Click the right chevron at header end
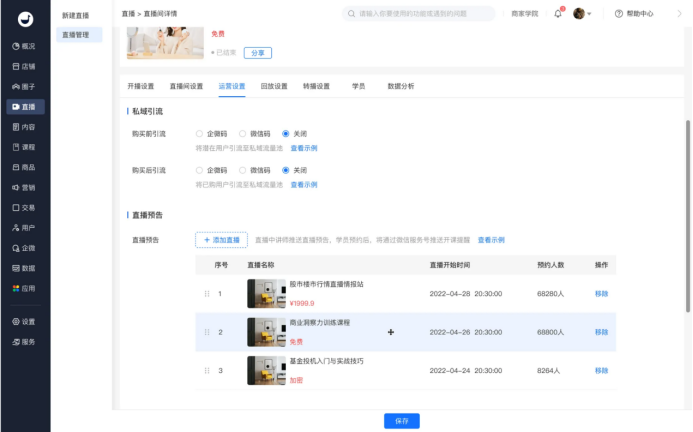This screenshot has height=432, width=693. click(679, 14)
